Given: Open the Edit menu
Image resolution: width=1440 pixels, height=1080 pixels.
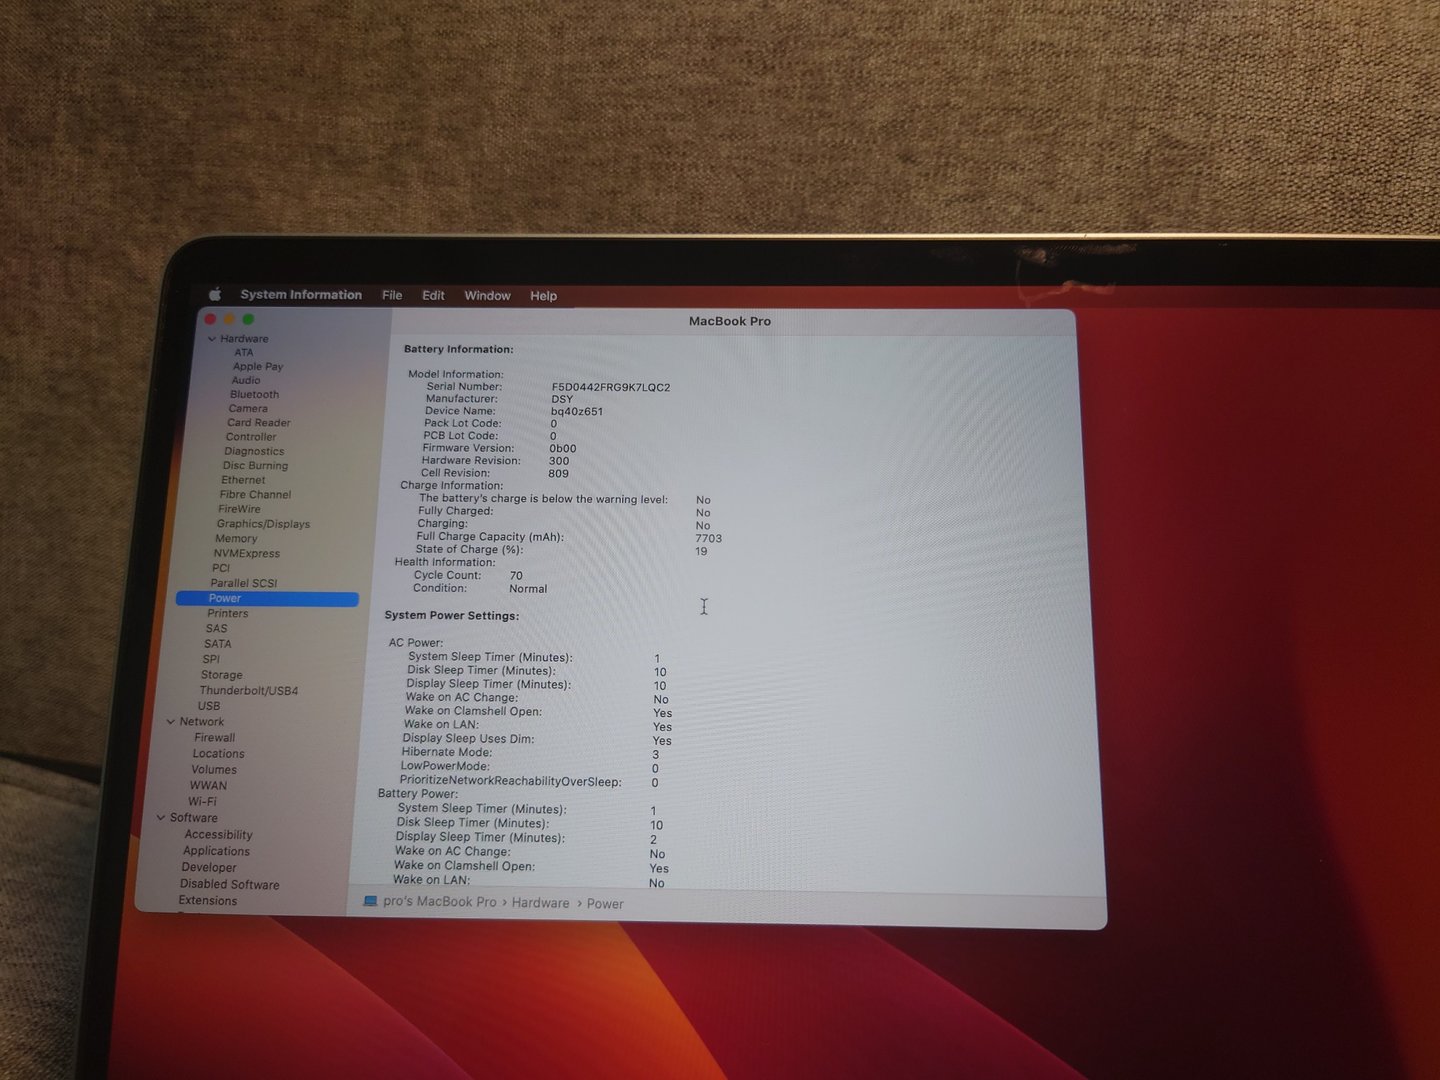Looking at the screenshot, I should click(x=433, y=295).
